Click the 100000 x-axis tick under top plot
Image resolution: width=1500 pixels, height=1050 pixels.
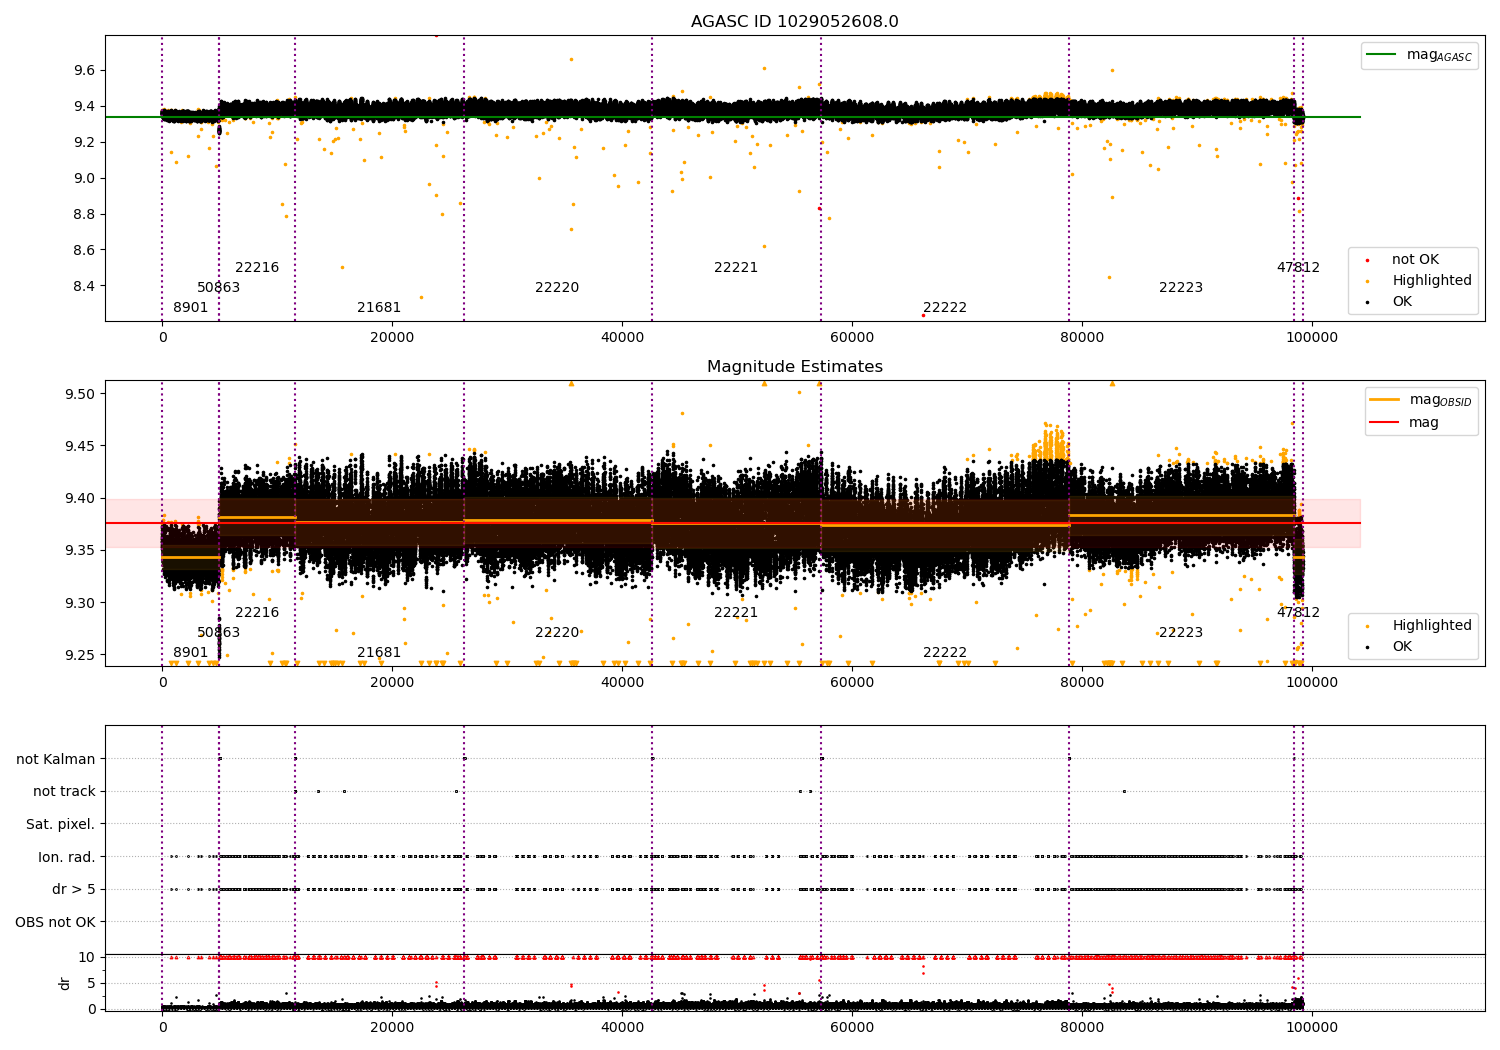(x=1311, y=338)
